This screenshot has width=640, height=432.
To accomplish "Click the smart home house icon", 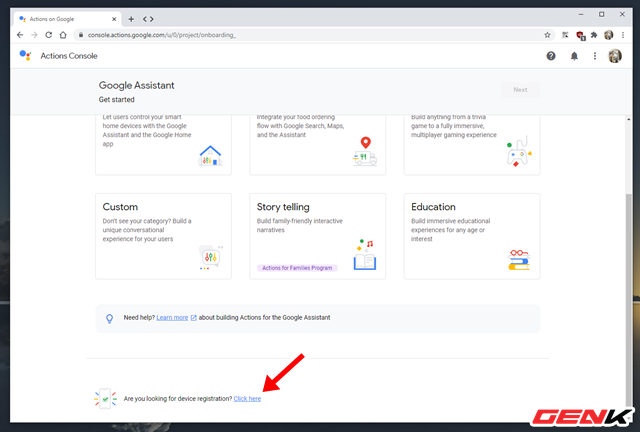I will click(x=210, y=156).
